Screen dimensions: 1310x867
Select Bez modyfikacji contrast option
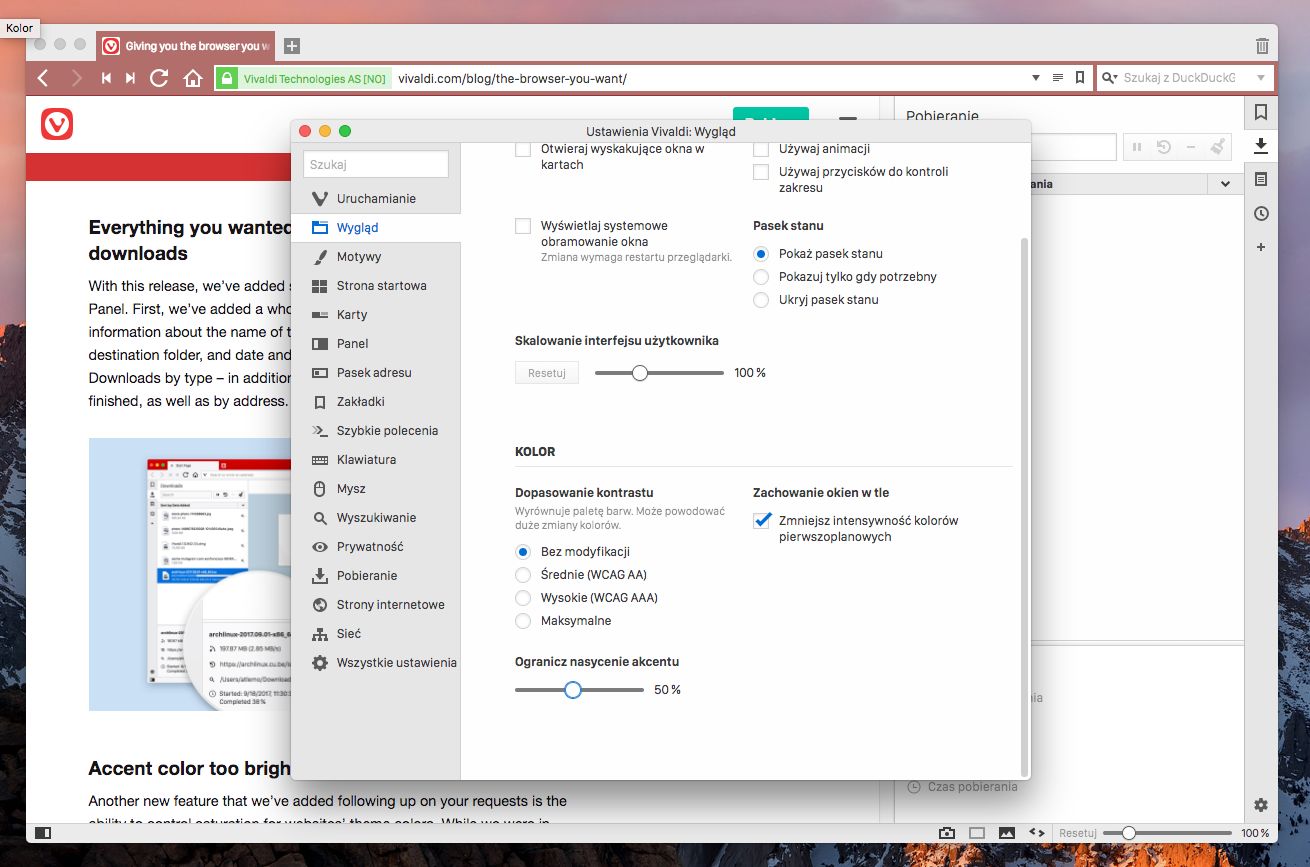tap(523, 552)
